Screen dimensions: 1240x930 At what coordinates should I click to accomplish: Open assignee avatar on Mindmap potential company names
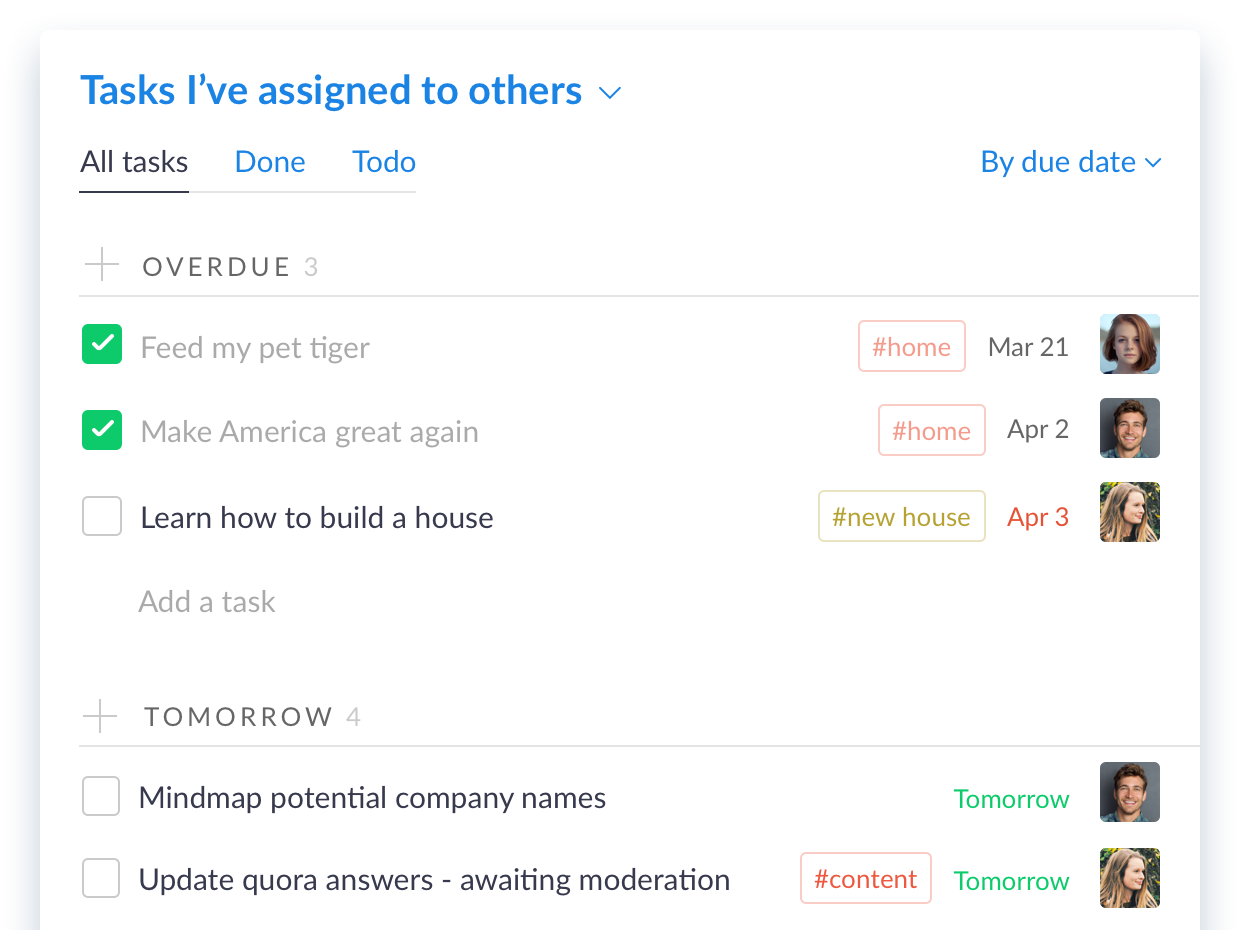click(x=1130, y=792)
